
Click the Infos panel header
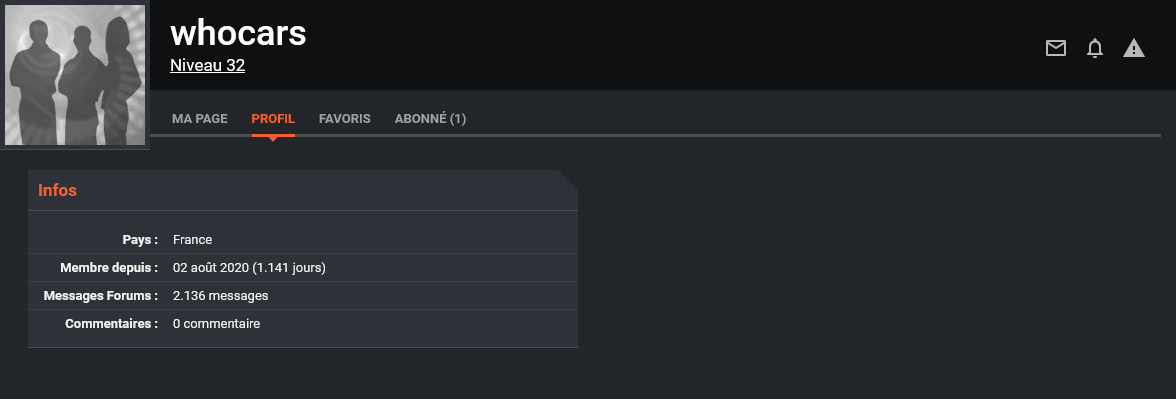pos(303,190)
